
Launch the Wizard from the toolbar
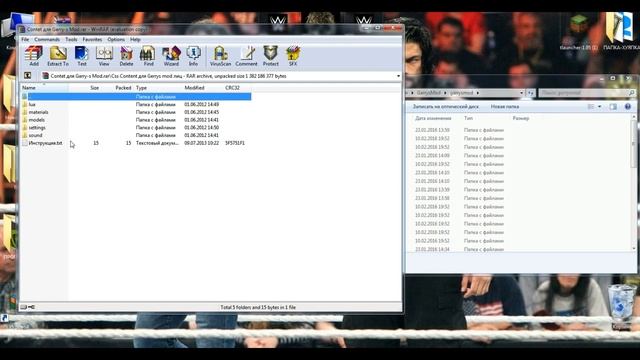171,56
